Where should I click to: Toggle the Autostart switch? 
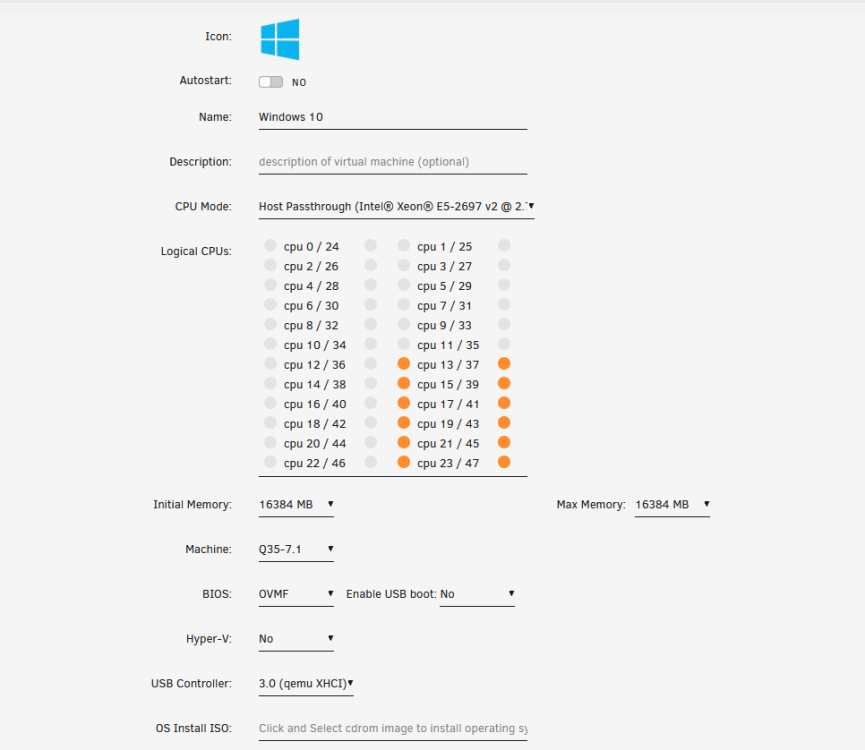point(271,82)
